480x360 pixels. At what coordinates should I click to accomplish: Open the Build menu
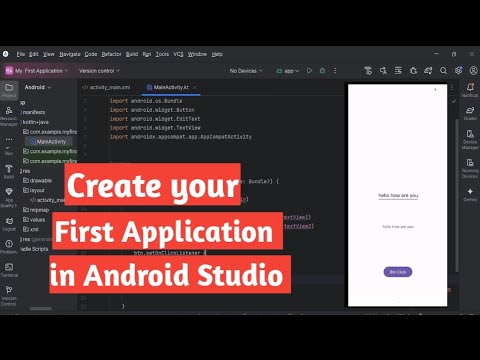(132, 54)
